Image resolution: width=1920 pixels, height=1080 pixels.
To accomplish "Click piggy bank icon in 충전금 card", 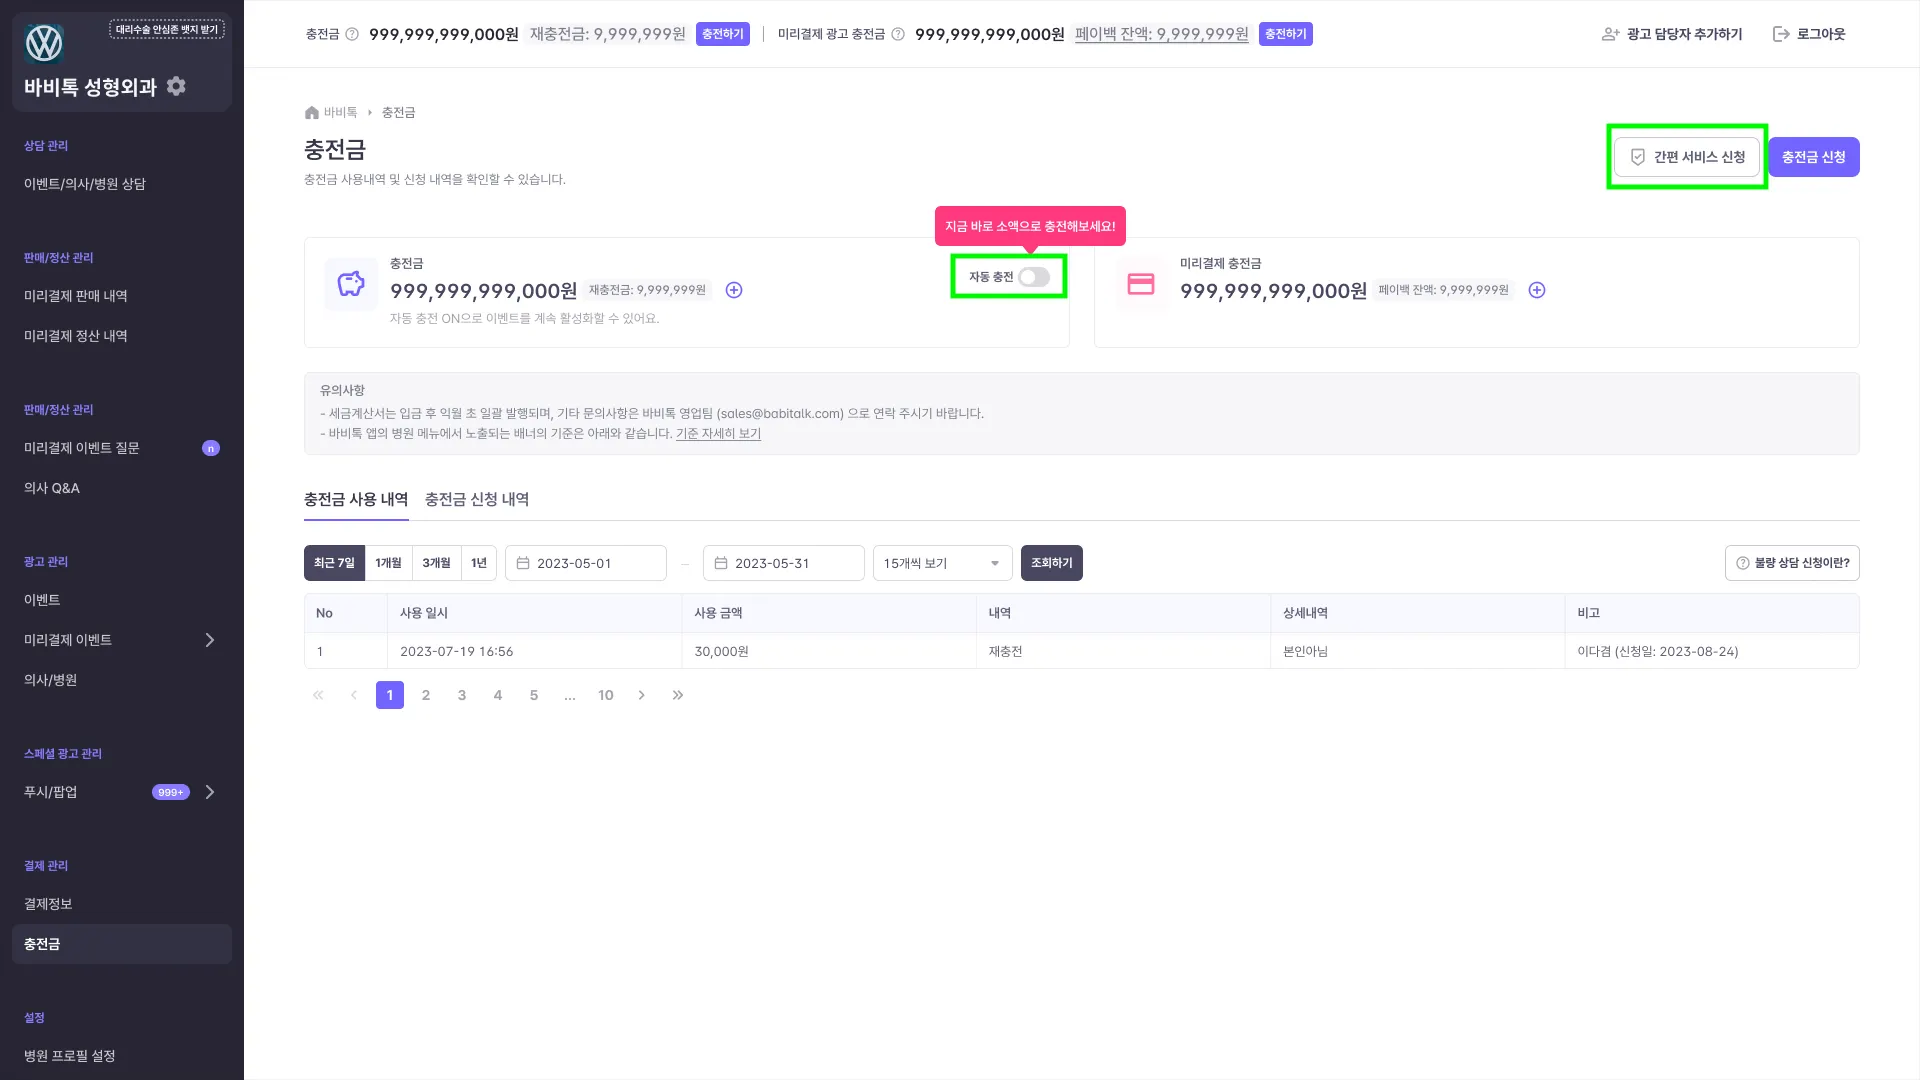I will 351,284.
